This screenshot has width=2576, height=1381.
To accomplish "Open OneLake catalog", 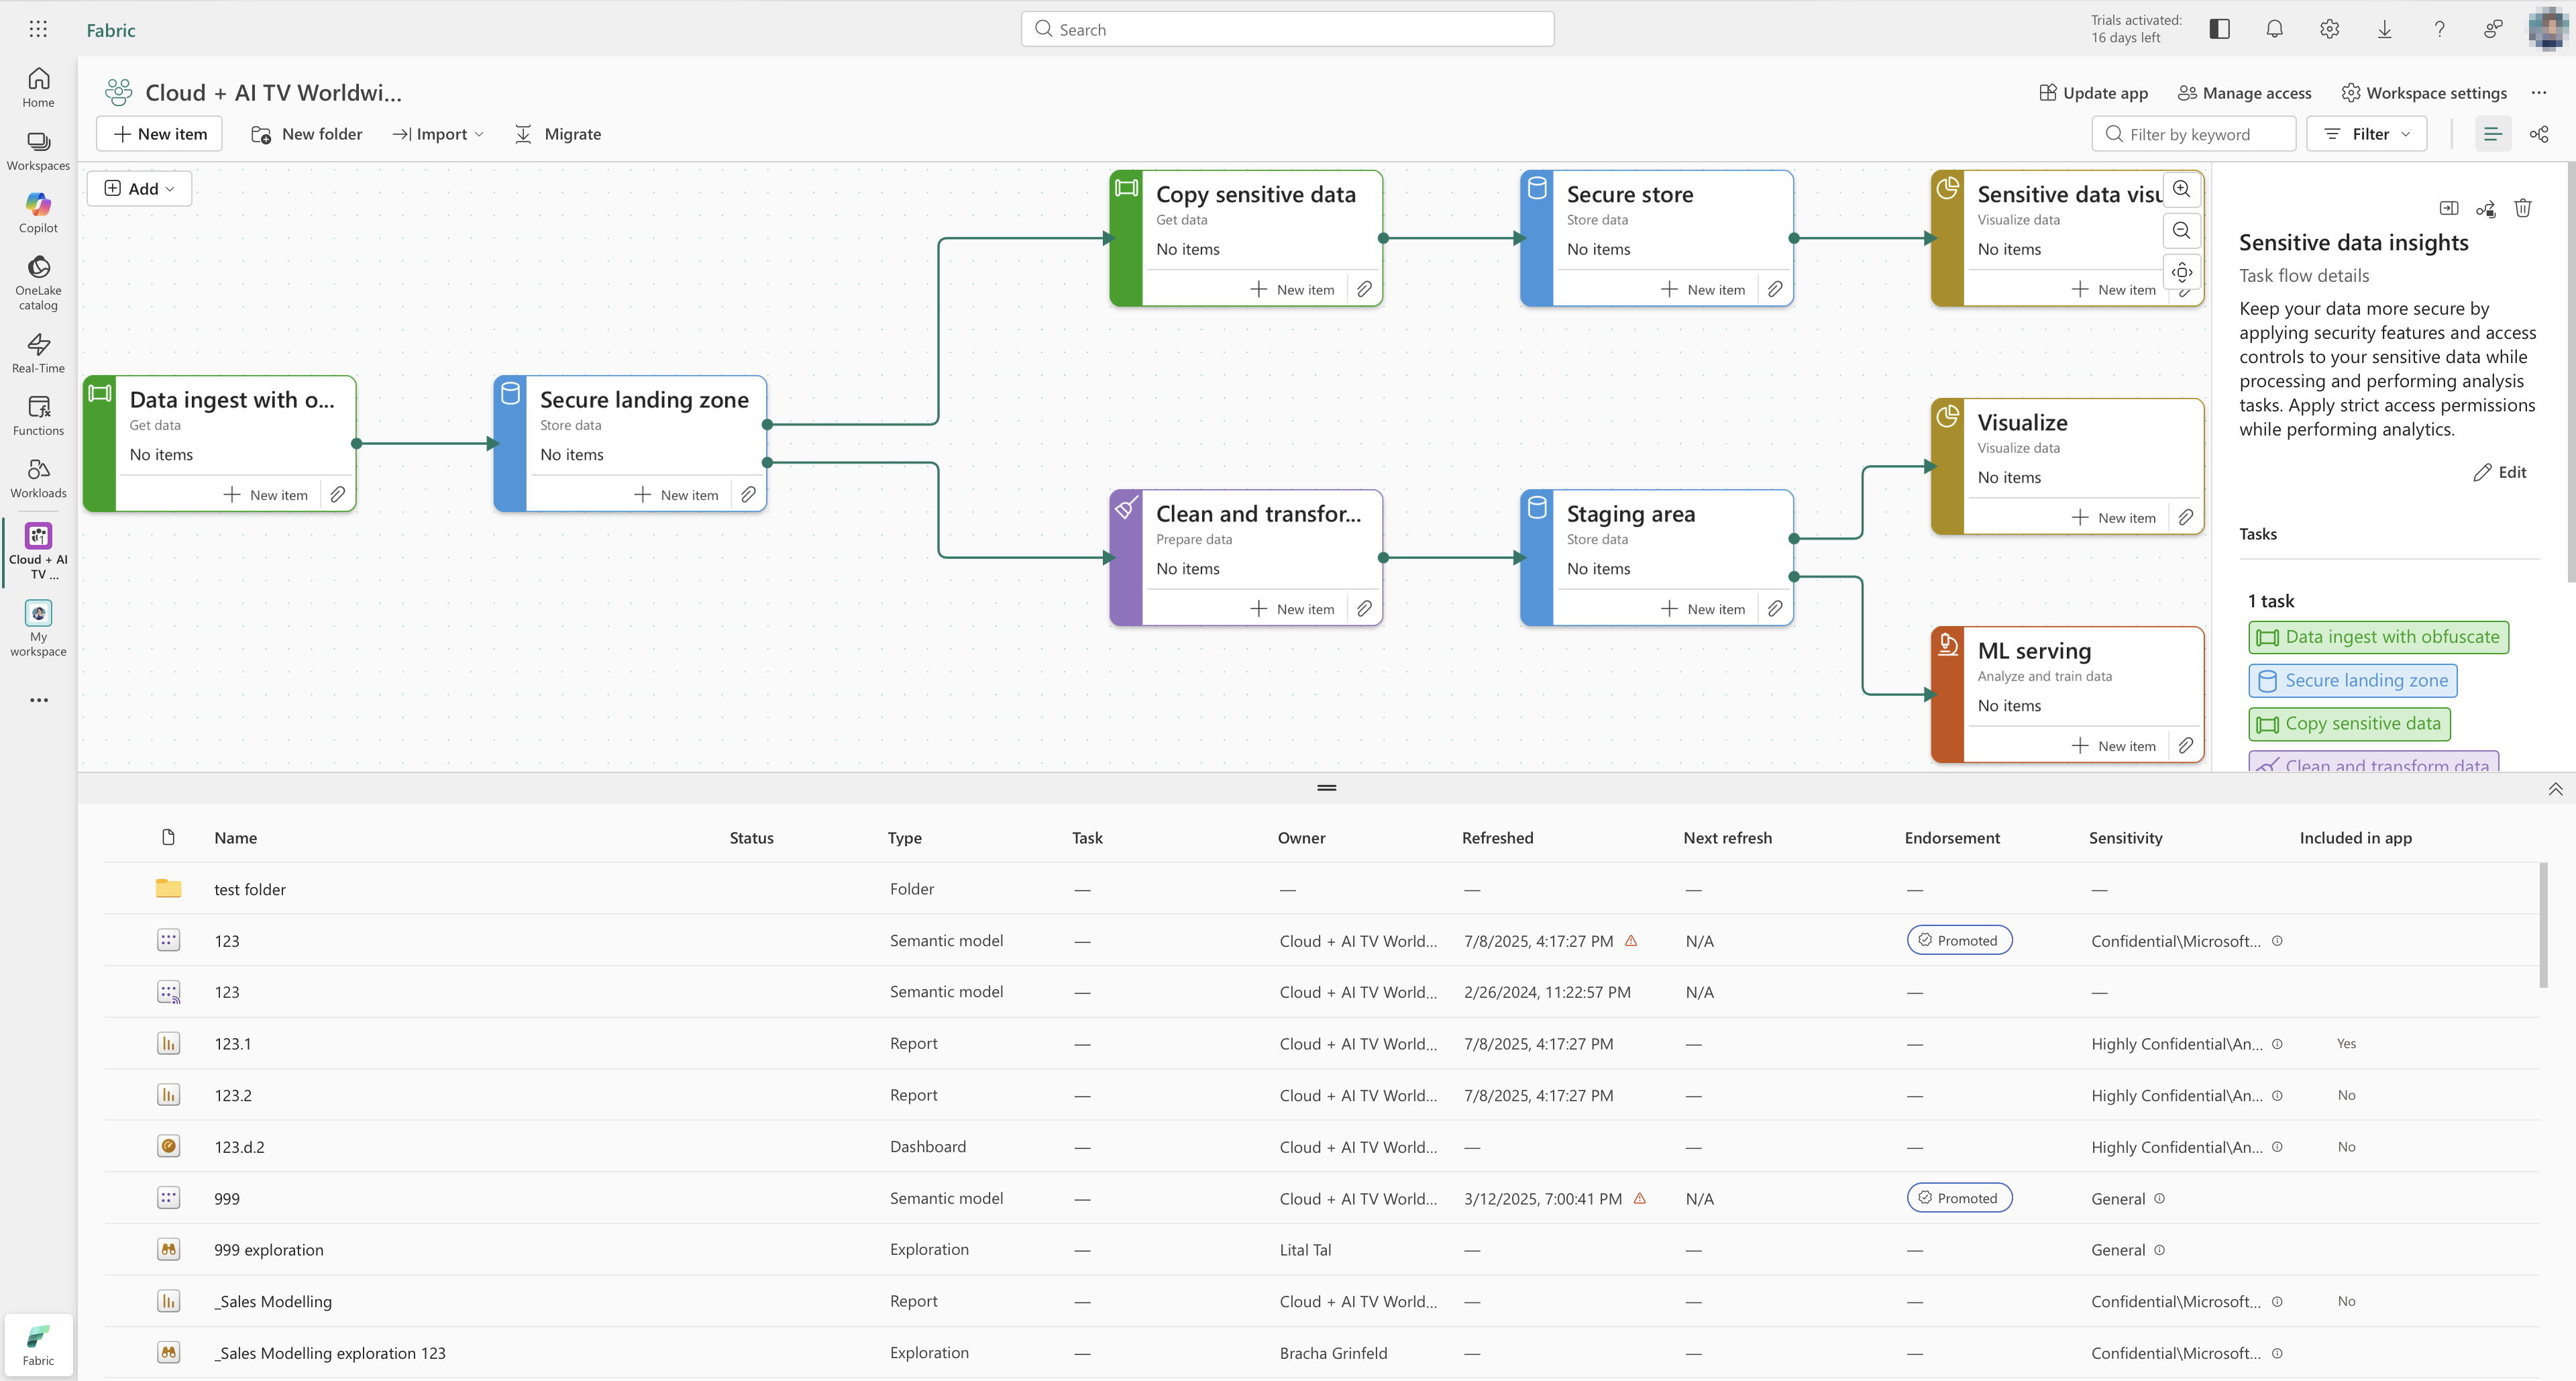I will [x=38, y=283].
